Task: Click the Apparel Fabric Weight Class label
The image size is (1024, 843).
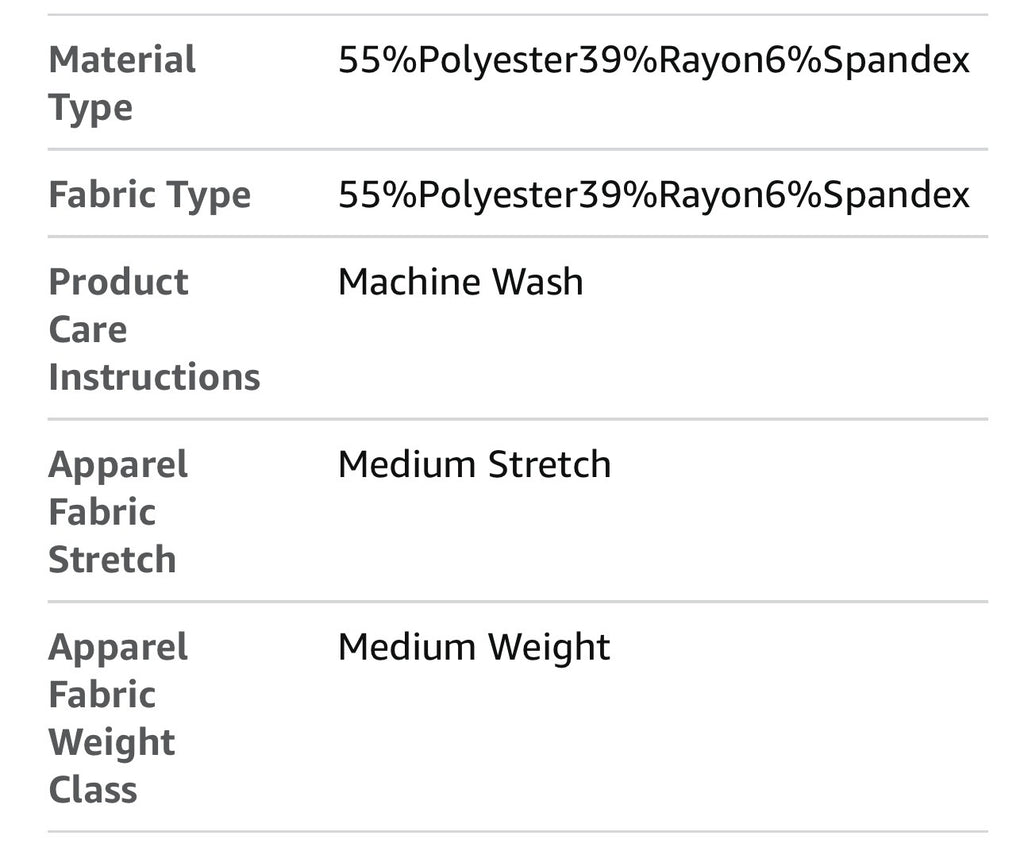Action: coord(118,718)
